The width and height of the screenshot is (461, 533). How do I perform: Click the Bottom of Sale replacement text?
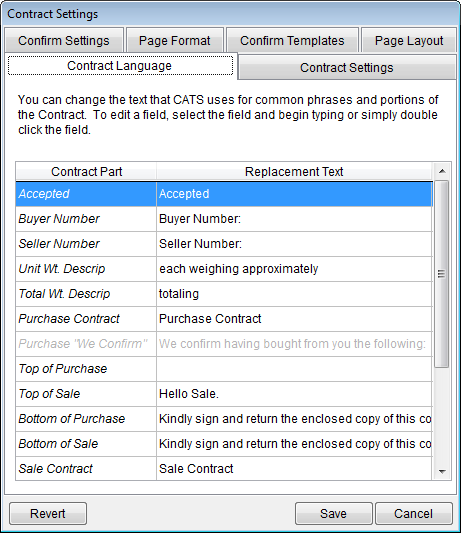click(294, 444)
